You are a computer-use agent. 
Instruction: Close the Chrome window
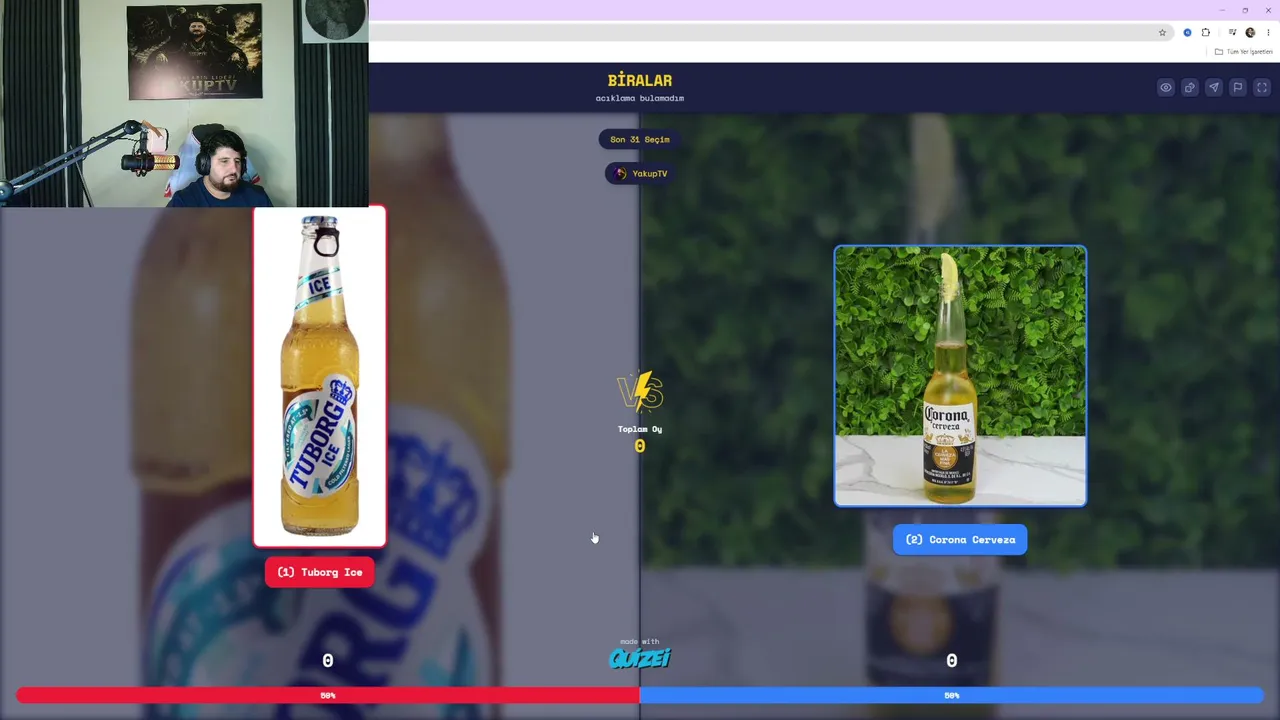(1268, 10)
